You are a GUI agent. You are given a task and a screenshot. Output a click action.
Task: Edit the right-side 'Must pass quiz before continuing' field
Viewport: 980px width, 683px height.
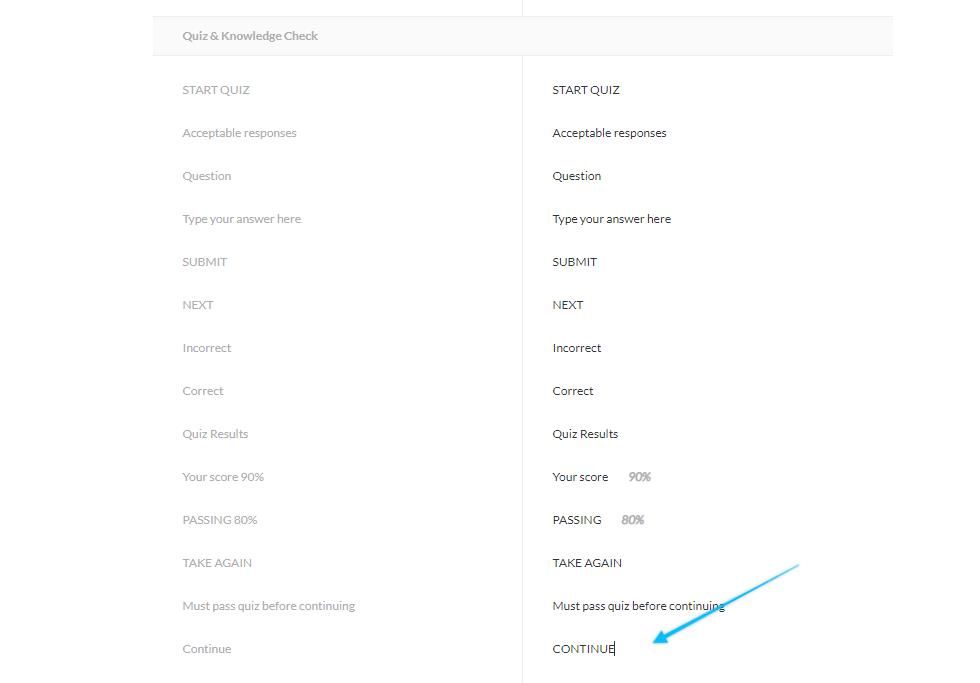pyautogui.click(x=638, y=606)
